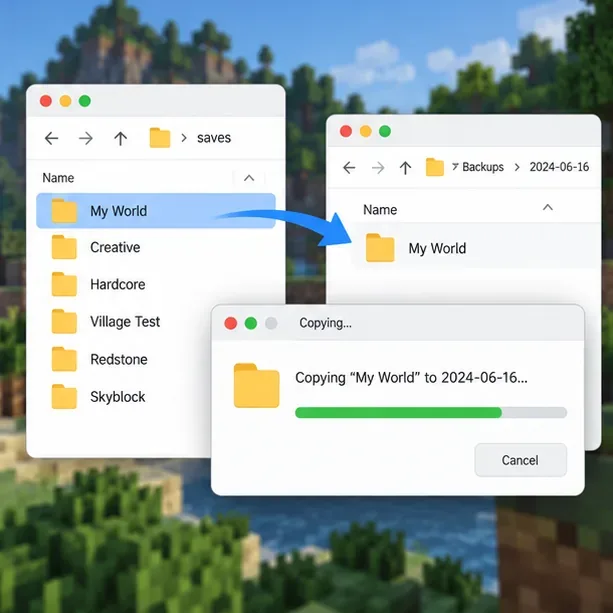The image size is (613, 613).
Task: Cancel the copy operation
Action: click(x=520, y=460)
